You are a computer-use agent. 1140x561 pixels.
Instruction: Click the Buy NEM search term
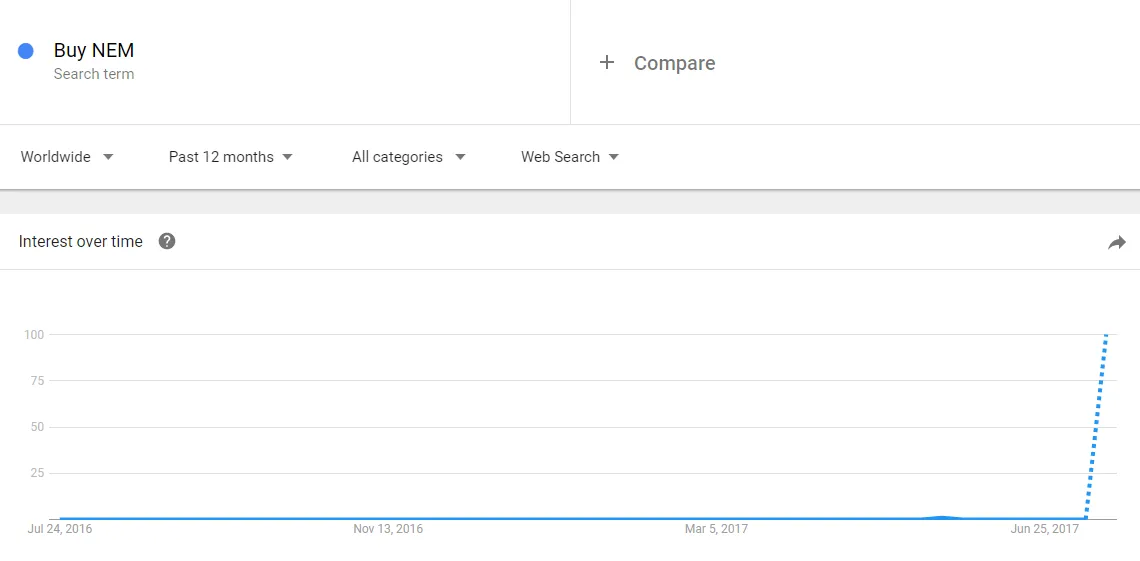pos(94,50)
